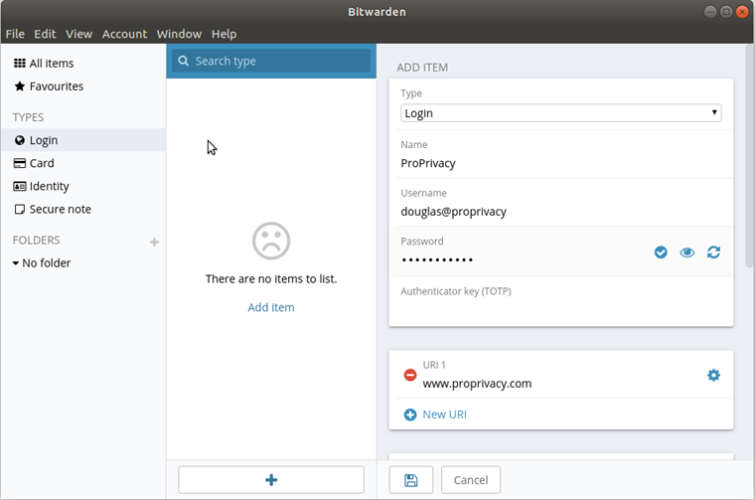Save the item with floppy disk icon
Screen dimensions: 755x500
coord(411,480)
